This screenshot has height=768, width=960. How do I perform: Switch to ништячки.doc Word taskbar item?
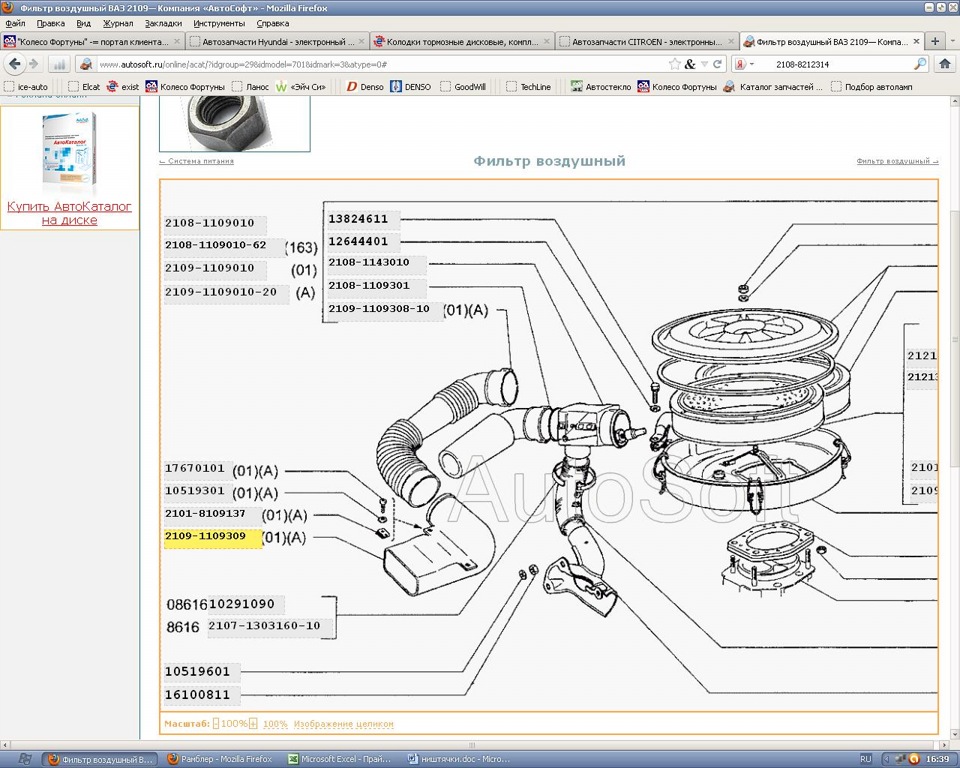coord(459,759)
